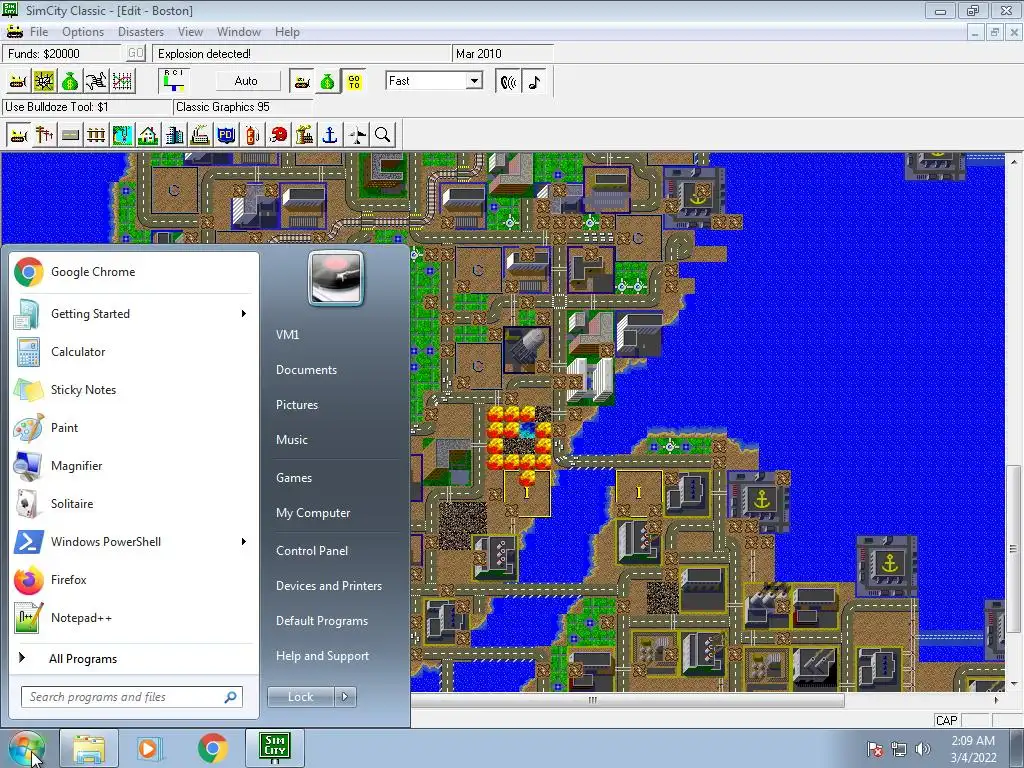1024x768 pixels.
Task: Select the Road building tool
Action: coord(71,135)
